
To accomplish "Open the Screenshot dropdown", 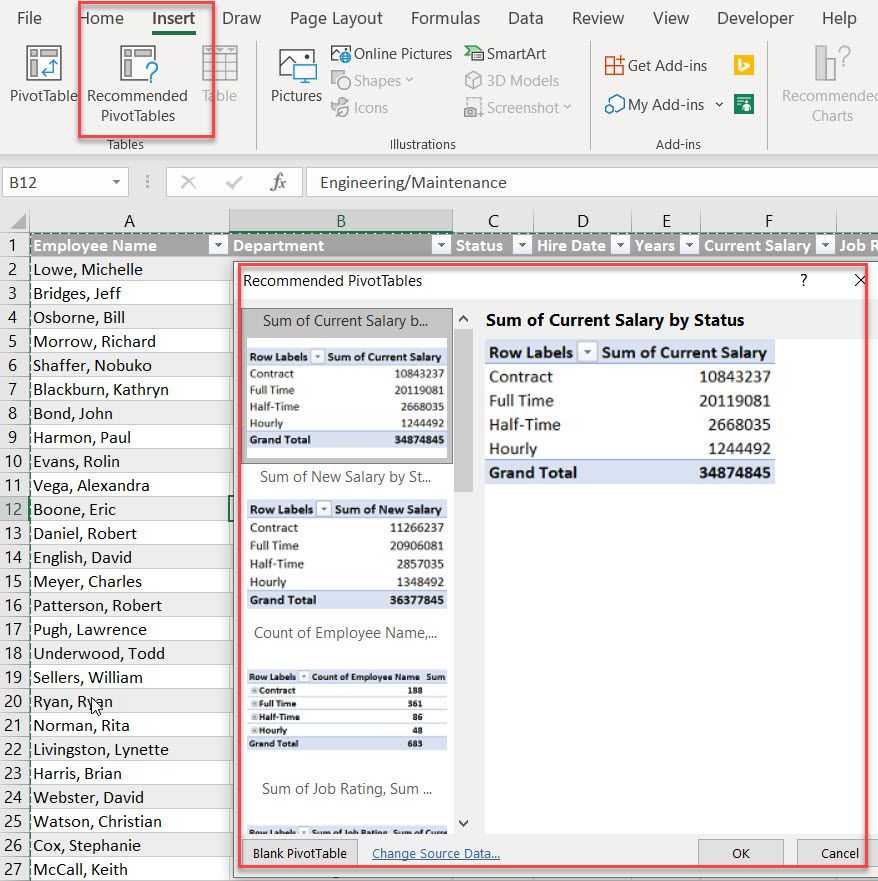I will click(x=517, y=107).
